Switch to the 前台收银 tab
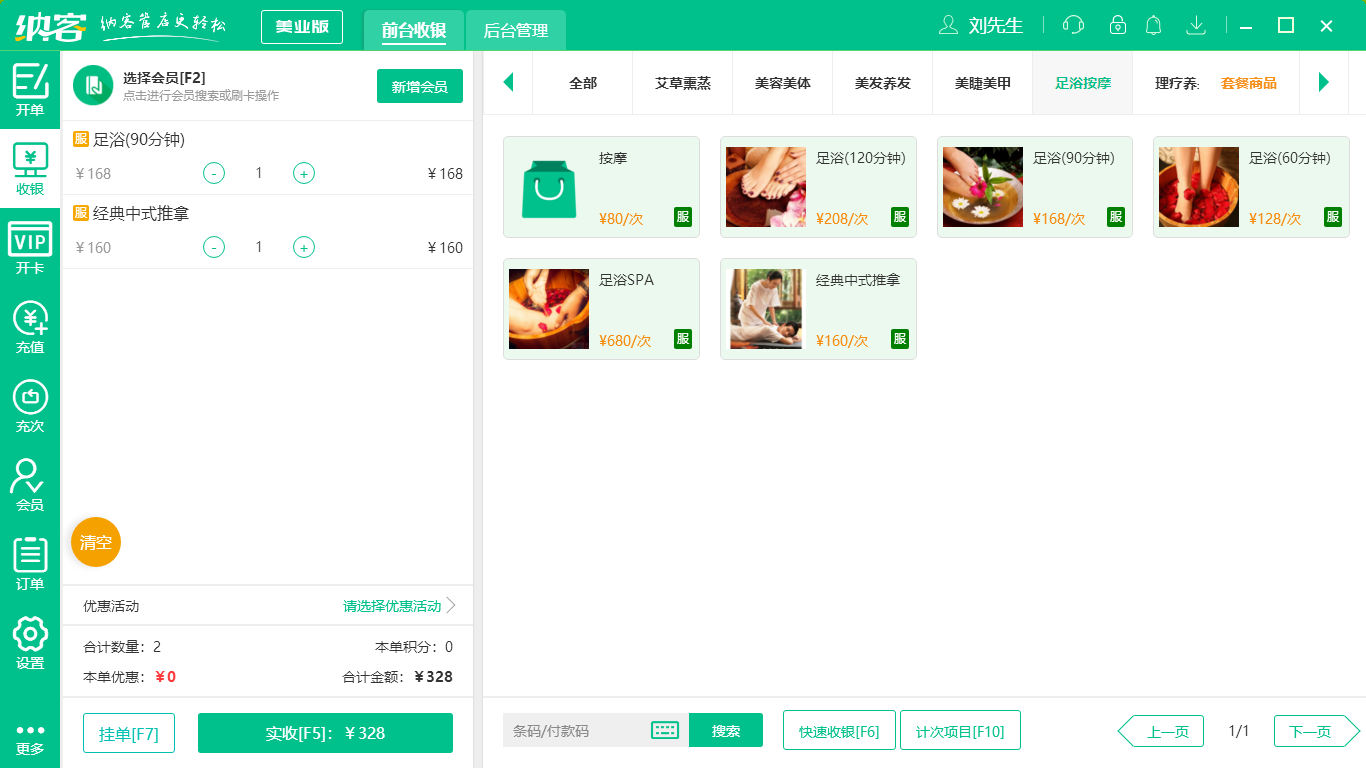Screen dimensions: 1366x768 click(413, 31)
